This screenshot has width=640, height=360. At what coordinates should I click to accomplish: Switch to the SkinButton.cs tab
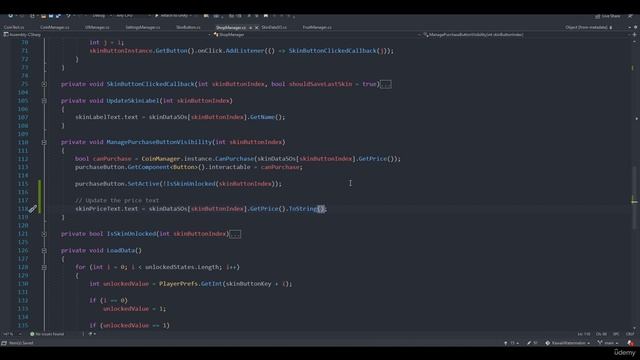click(188, 27)
